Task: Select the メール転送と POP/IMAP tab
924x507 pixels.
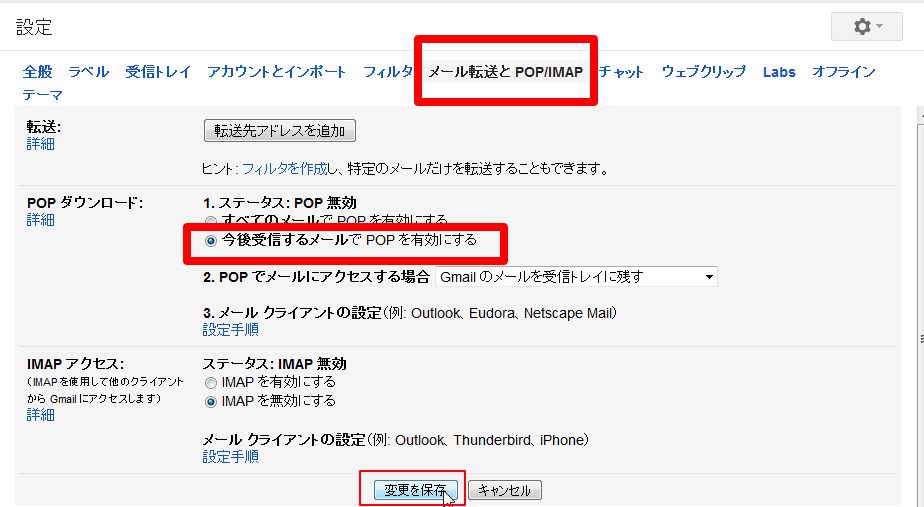Action: (505, 72)
